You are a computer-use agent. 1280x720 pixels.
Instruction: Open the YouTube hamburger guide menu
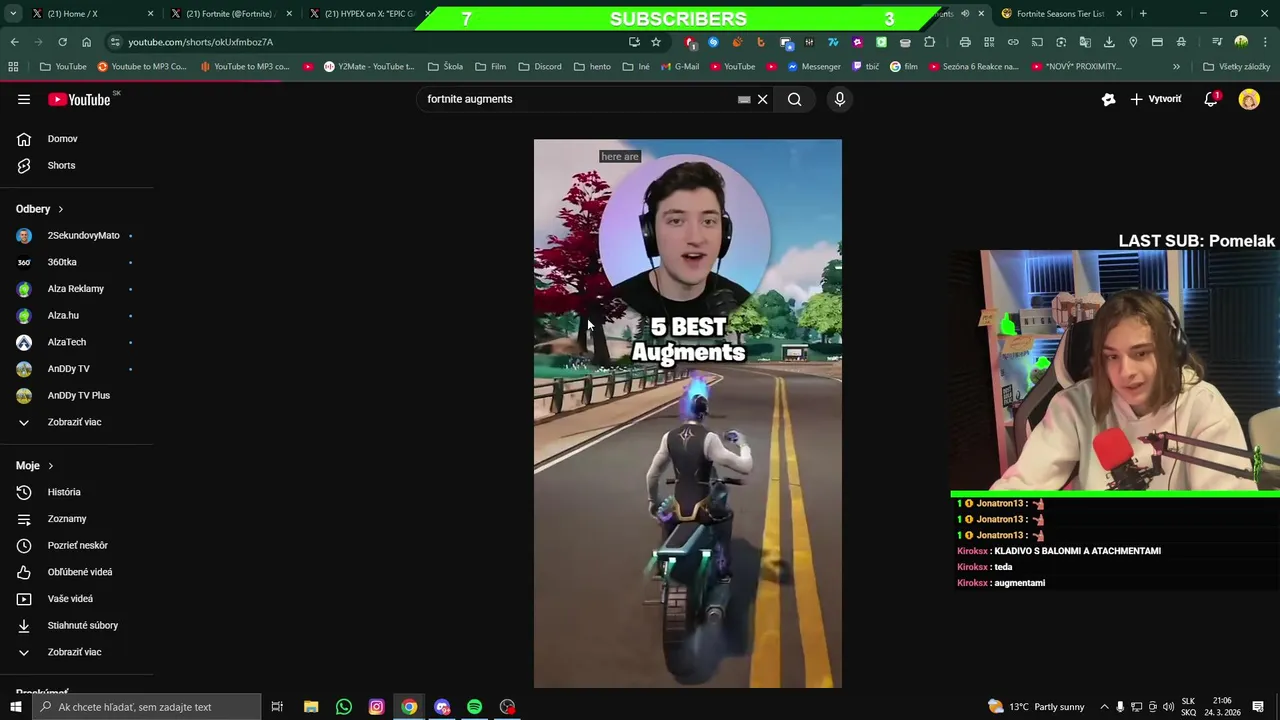24,99
